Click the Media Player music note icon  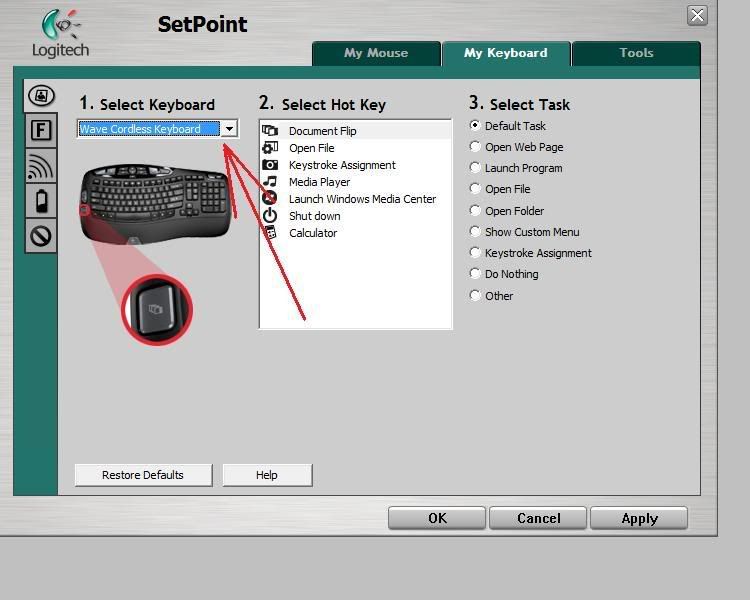click(270, 182)
